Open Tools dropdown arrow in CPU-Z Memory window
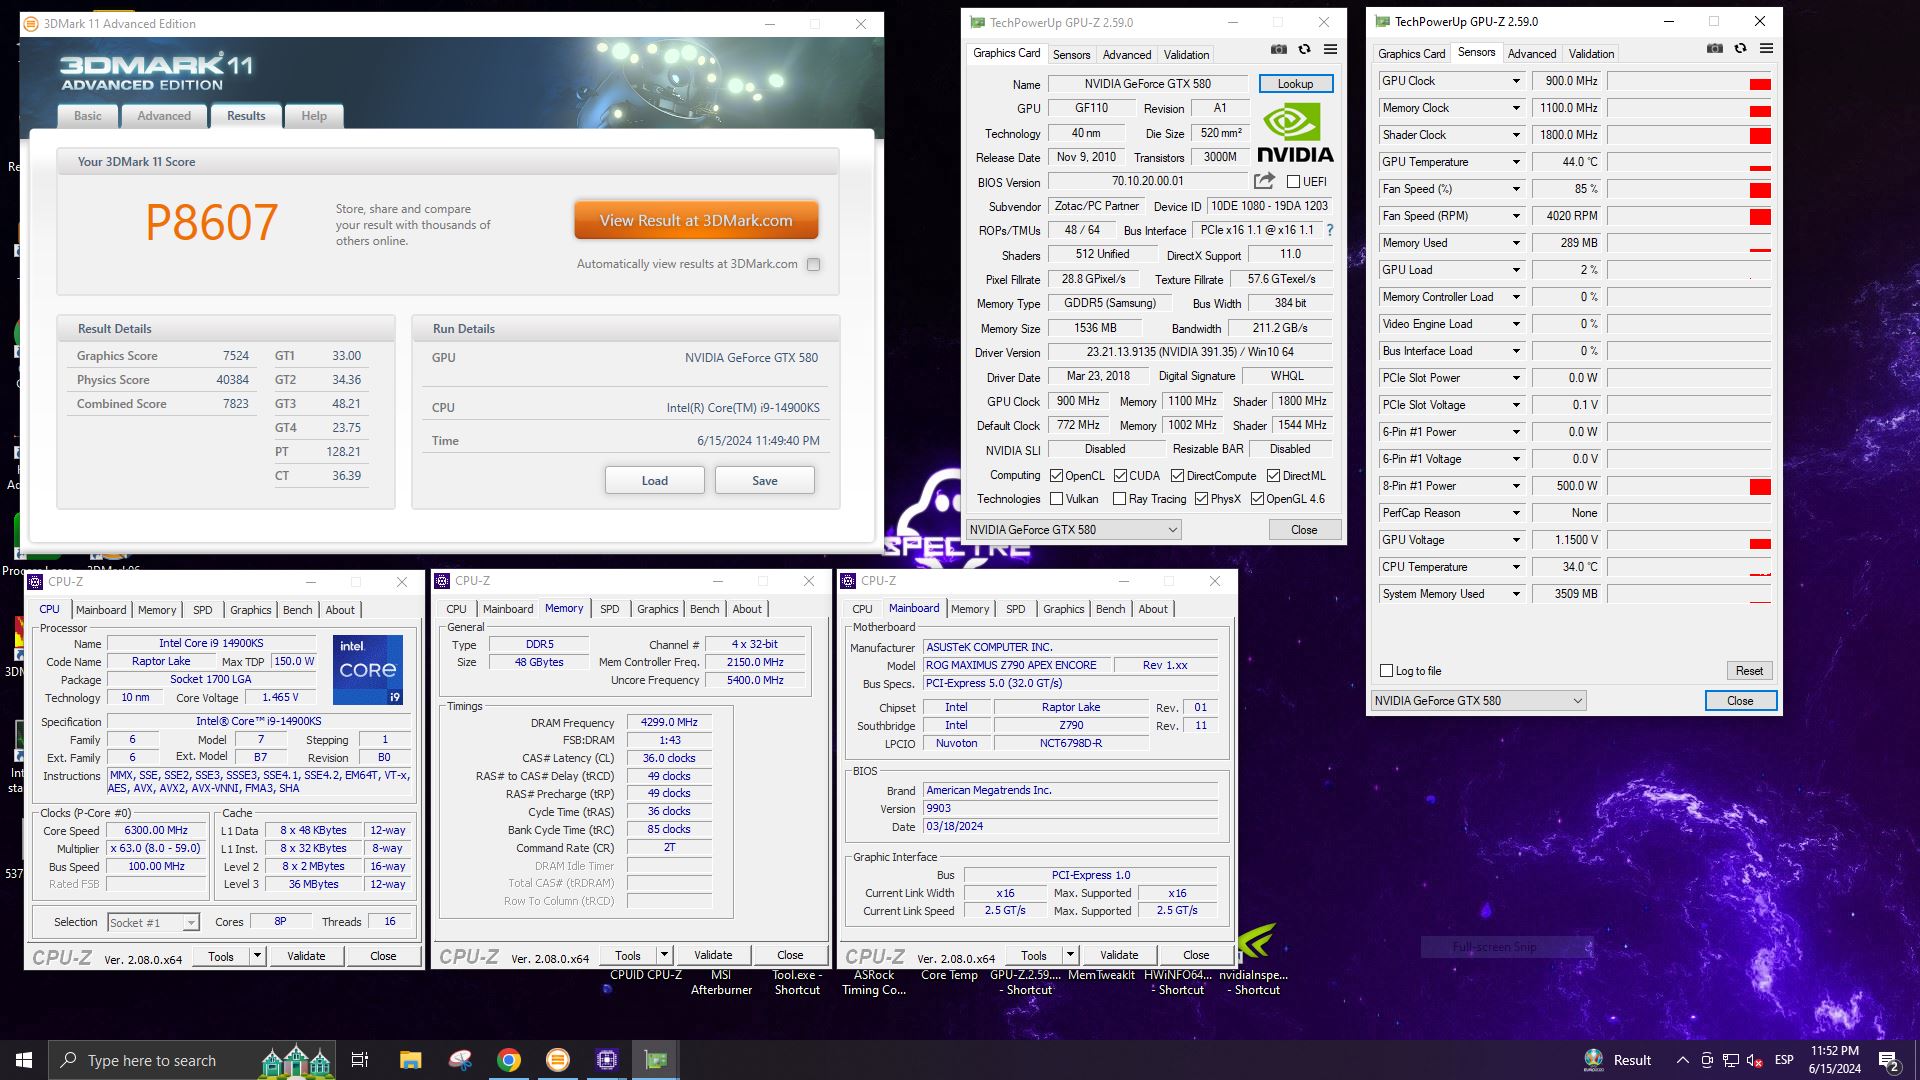 click(664, 955)
